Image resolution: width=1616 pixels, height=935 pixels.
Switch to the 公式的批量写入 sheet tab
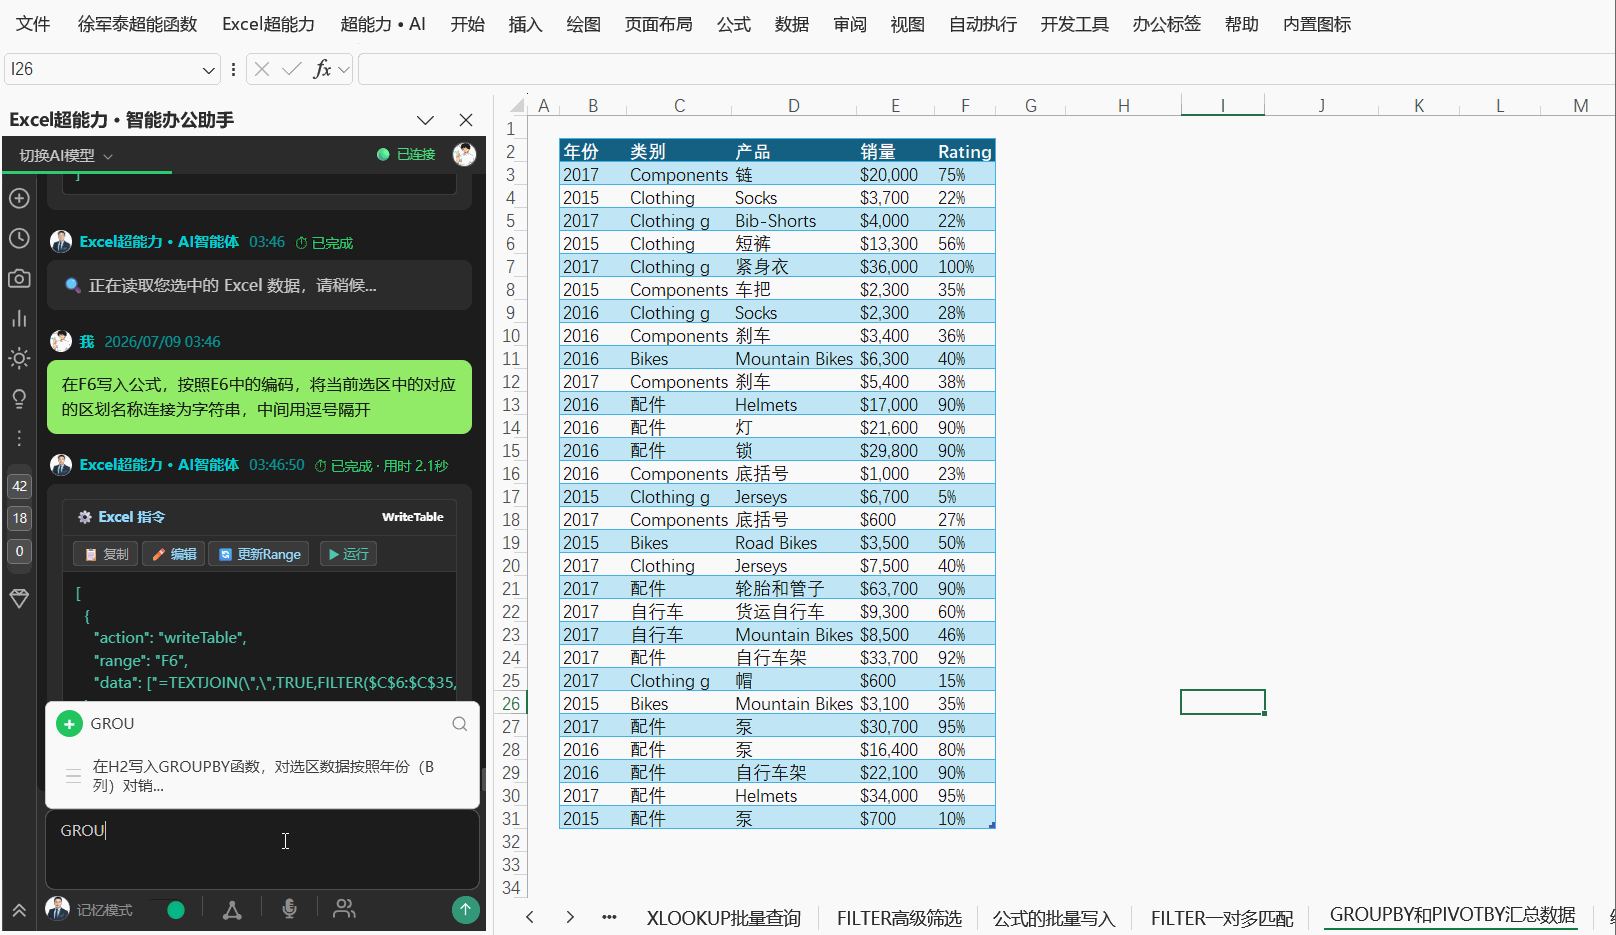pyautogui.click(x=1053, y=918)
